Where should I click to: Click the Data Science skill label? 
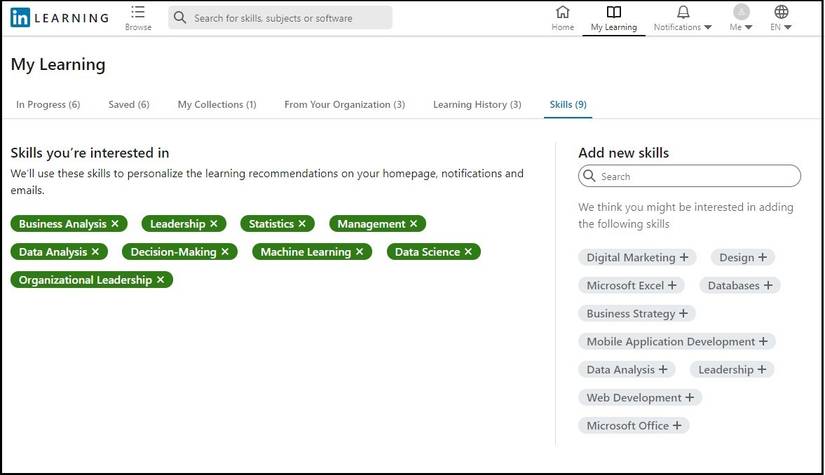pyautogui.click(x=427, y=251)
